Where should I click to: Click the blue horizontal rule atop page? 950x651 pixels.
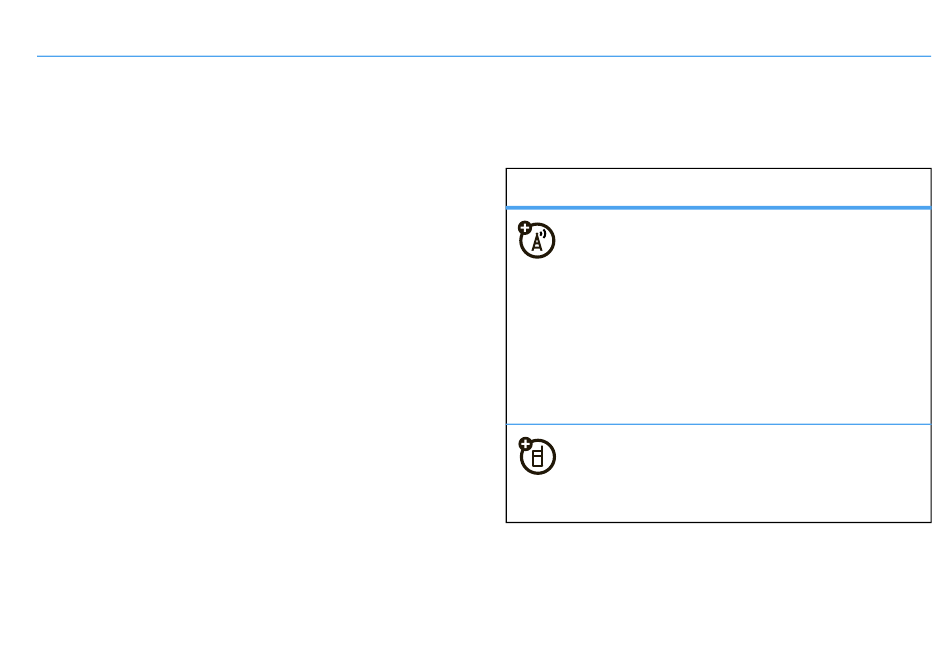pos(483,56)
